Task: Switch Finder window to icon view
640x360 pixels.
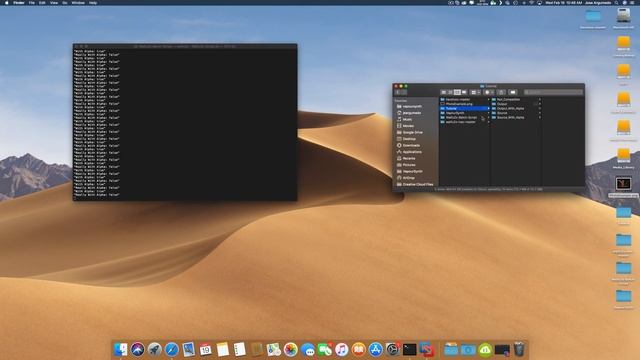Action: (x=444, y=92)
